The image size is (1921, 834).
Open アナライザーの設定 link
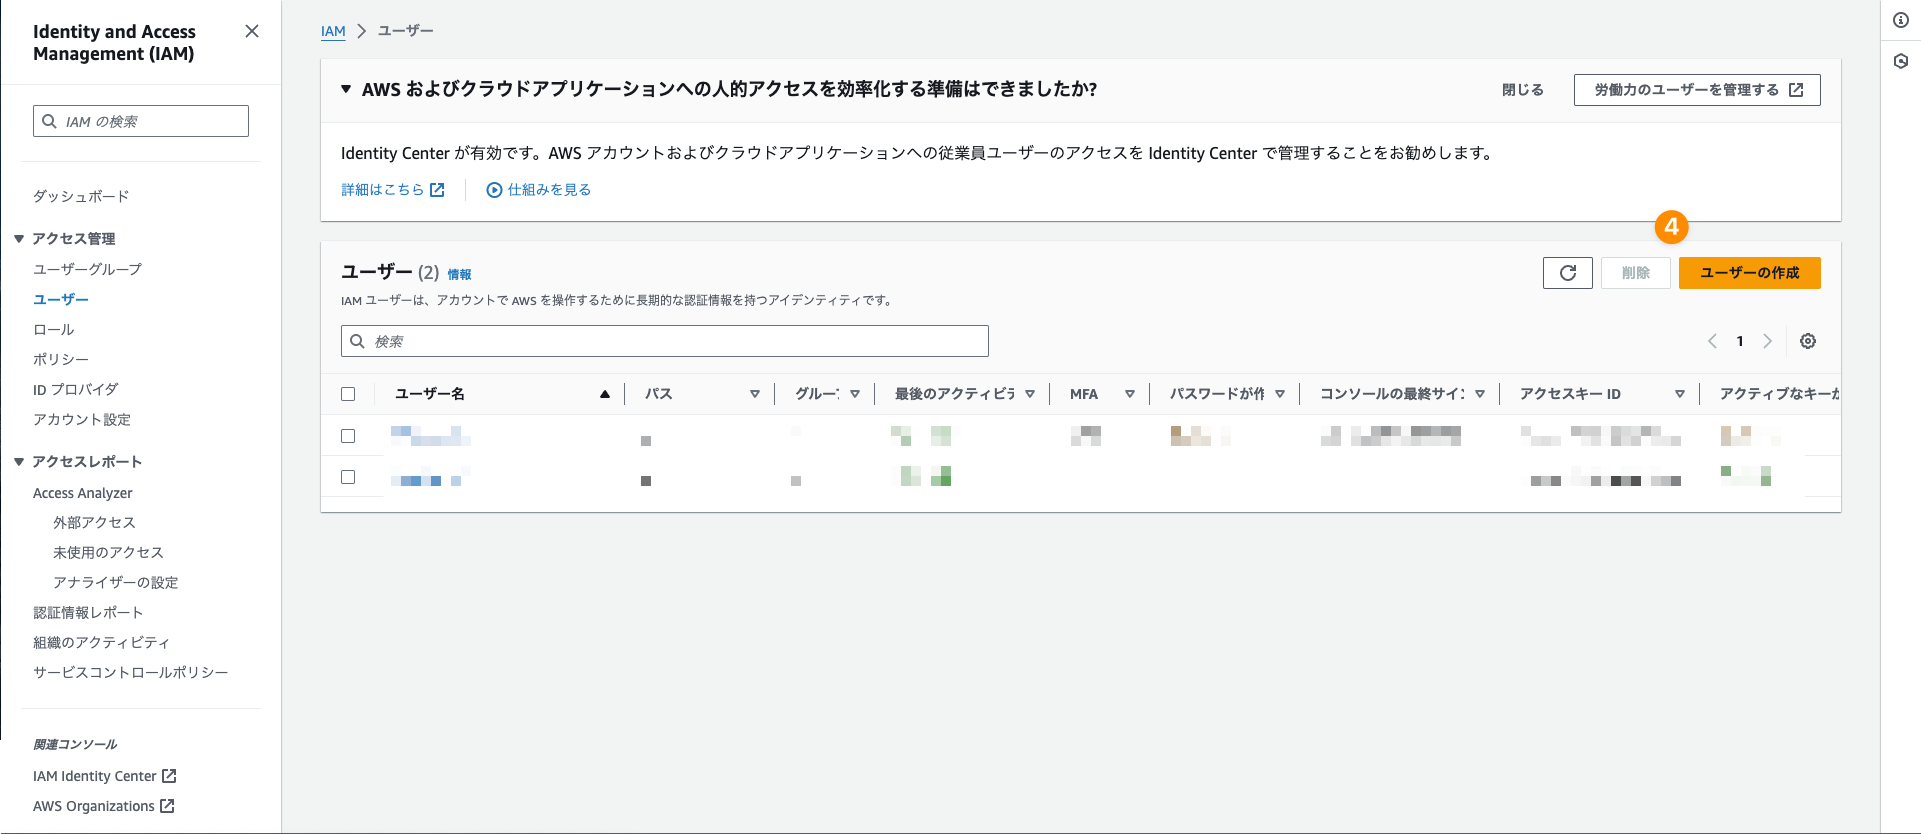116,582
